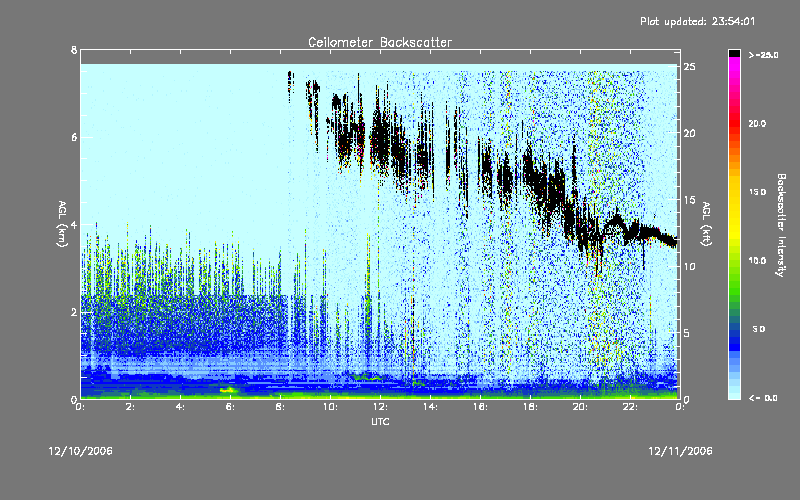The image size is (800, 500).
Task: Click the '14:' hour tick on time axis
Action: click(430, 407)
